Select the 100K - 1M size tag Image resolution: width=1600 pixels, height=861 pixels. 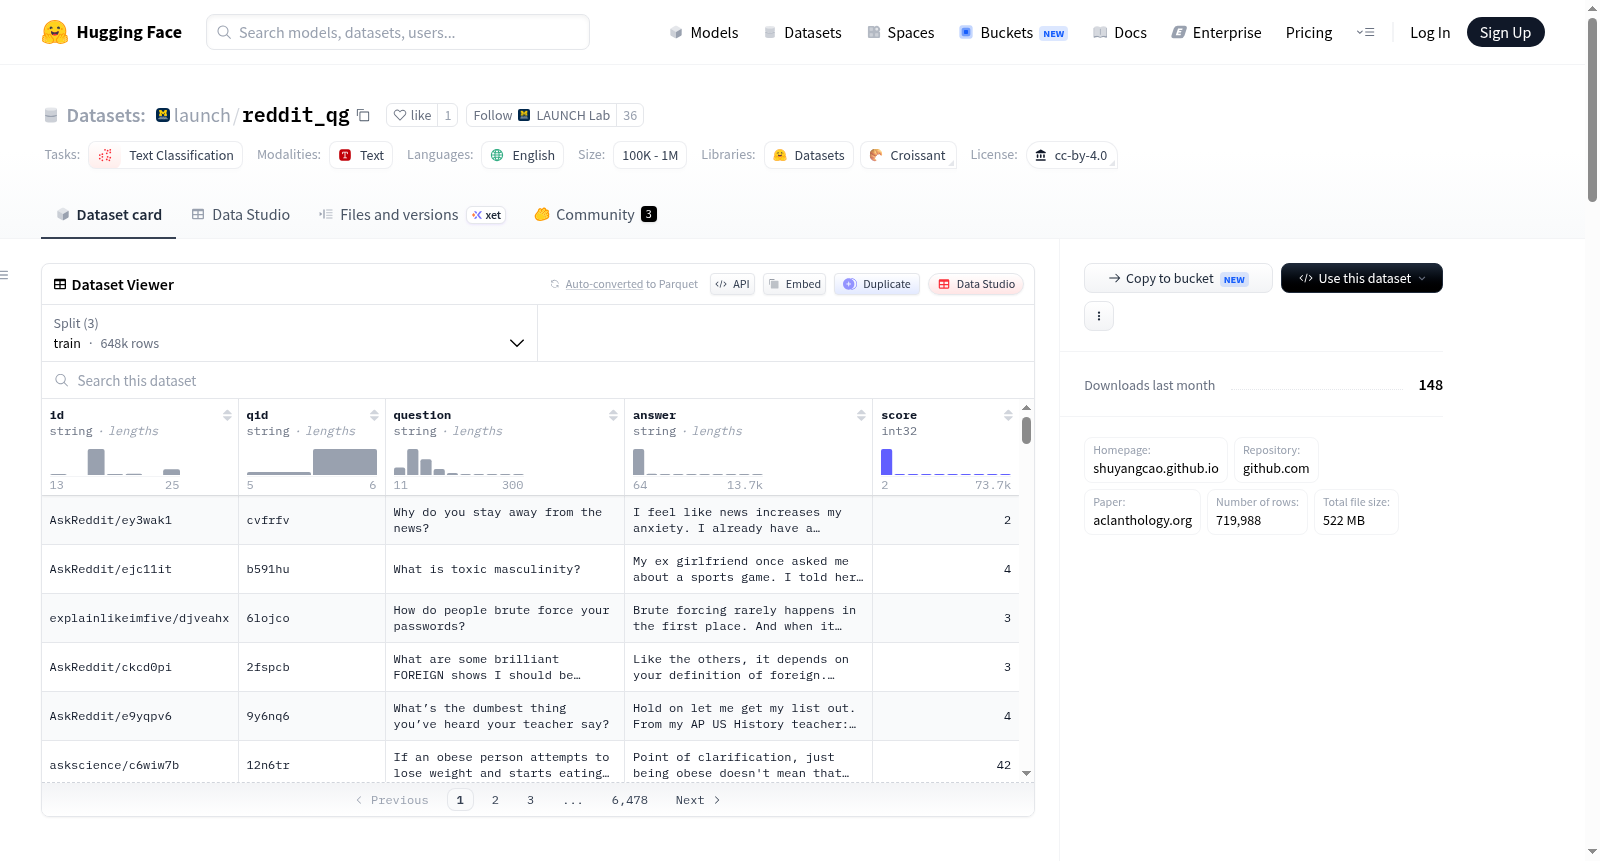(650, 155)
